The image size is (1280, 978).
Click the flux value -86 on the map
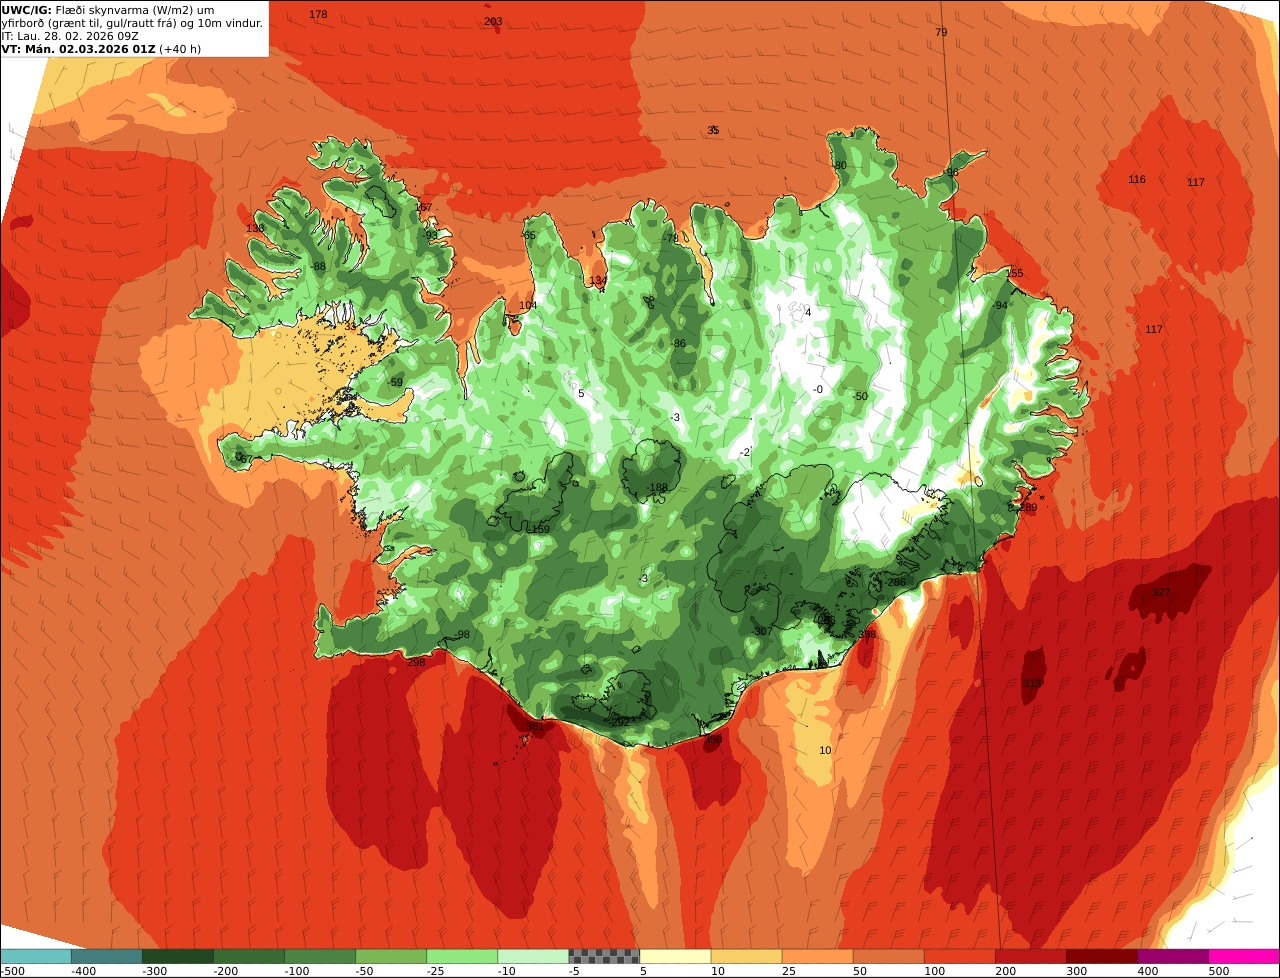click(x=679, y=343)
